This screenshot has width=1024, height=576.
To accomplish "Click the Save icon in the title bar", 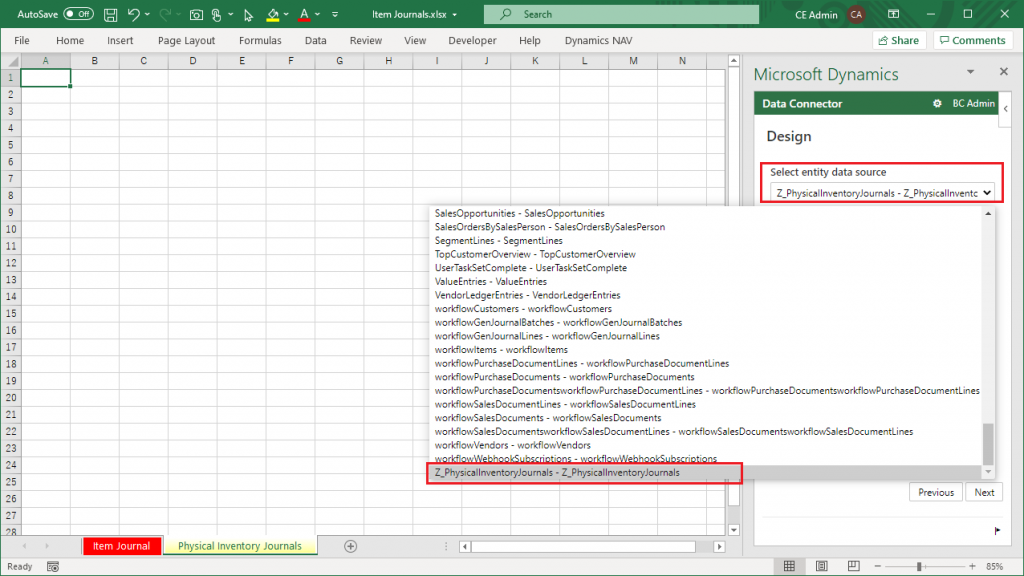I will pos(111,14).
